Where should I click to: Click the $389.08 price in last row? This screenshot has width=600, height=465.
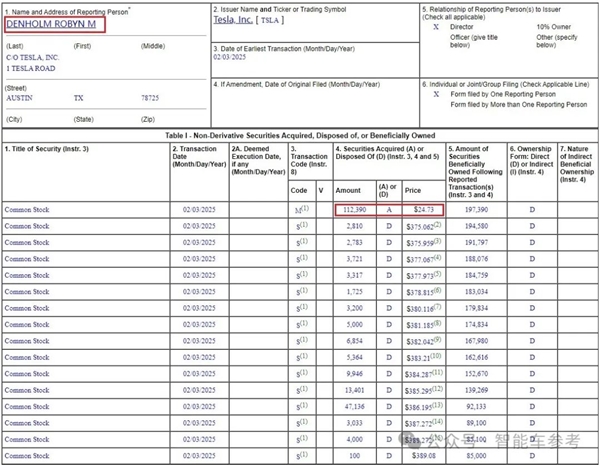pos(423,456)
